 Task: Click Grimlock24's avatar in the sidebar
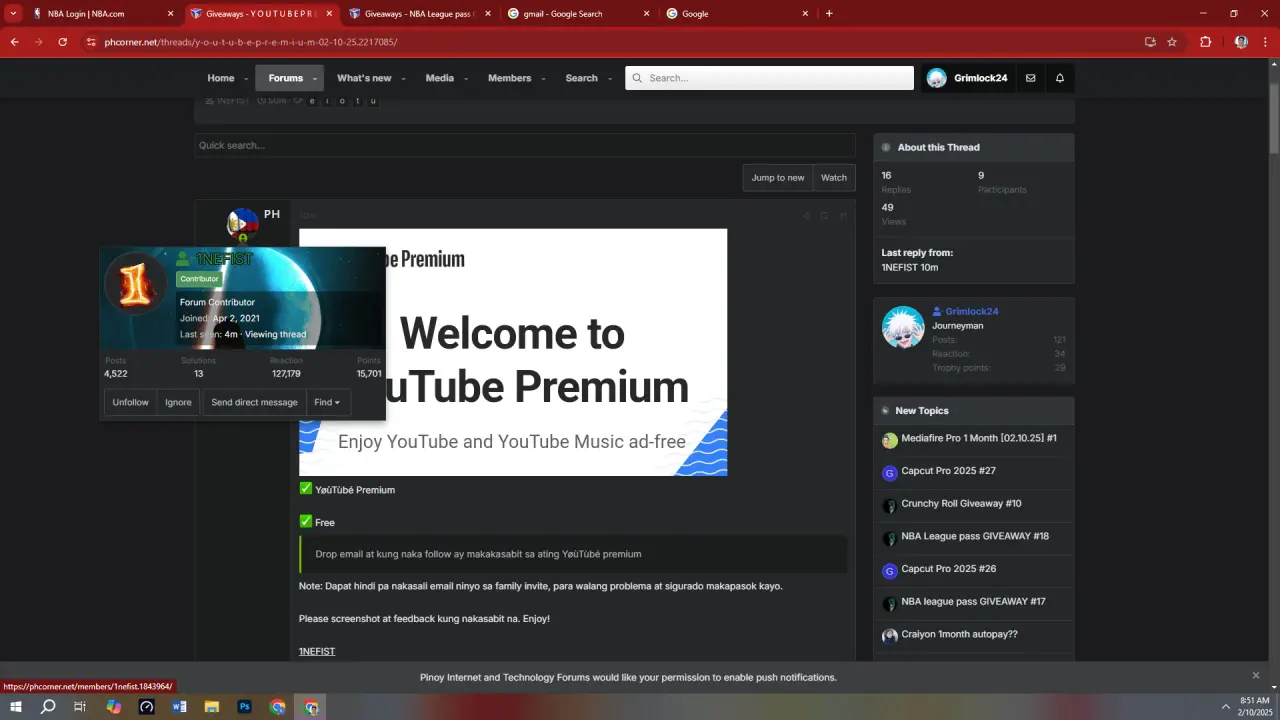tap(903, 327)
